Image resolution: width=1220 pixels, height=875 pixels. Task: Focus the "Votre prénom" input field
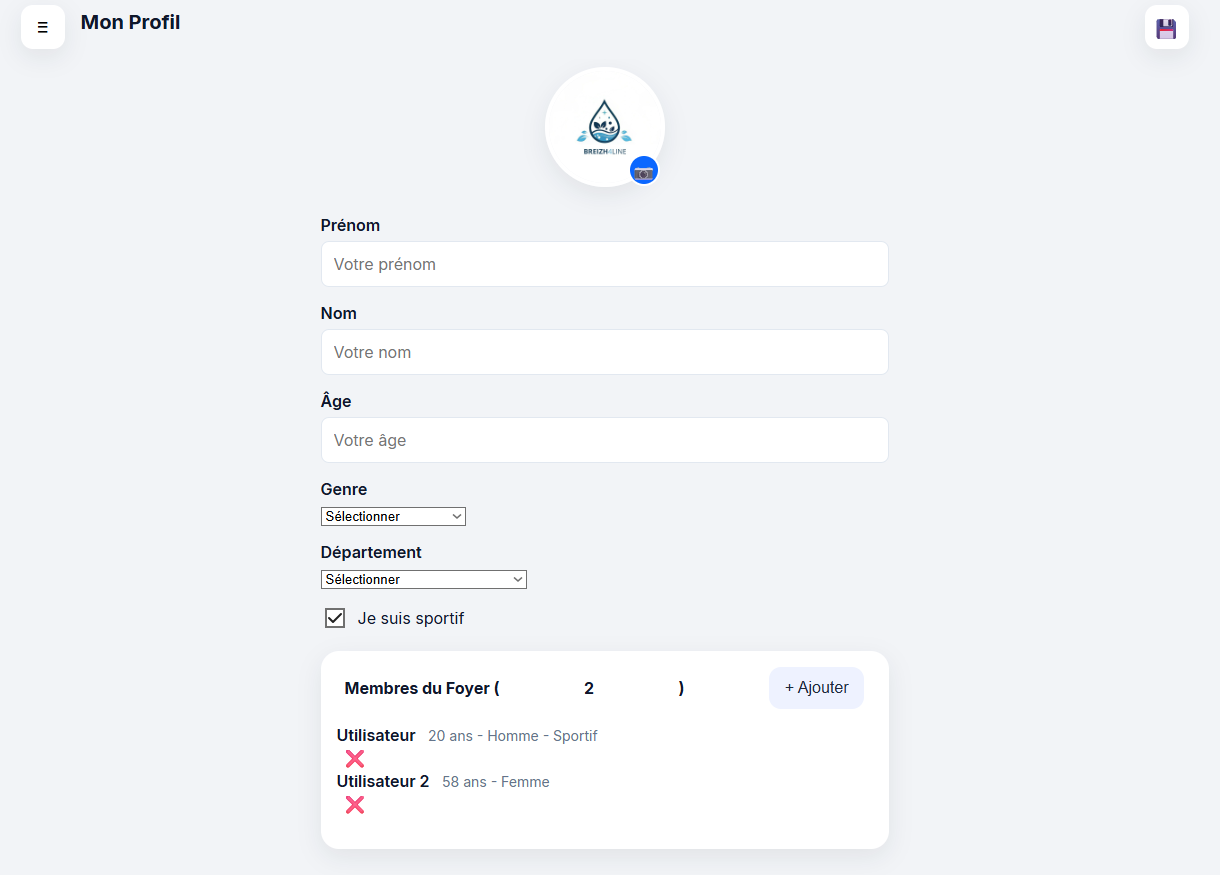pyautogui.click(x=604, y=265)
